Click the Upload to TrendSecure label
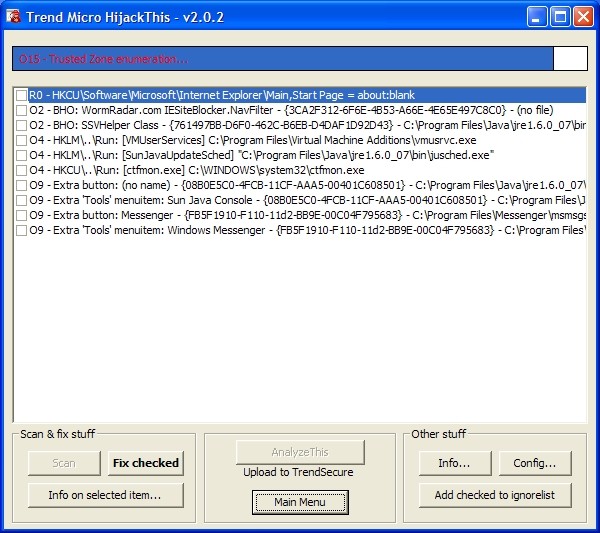 coord(298,472)
